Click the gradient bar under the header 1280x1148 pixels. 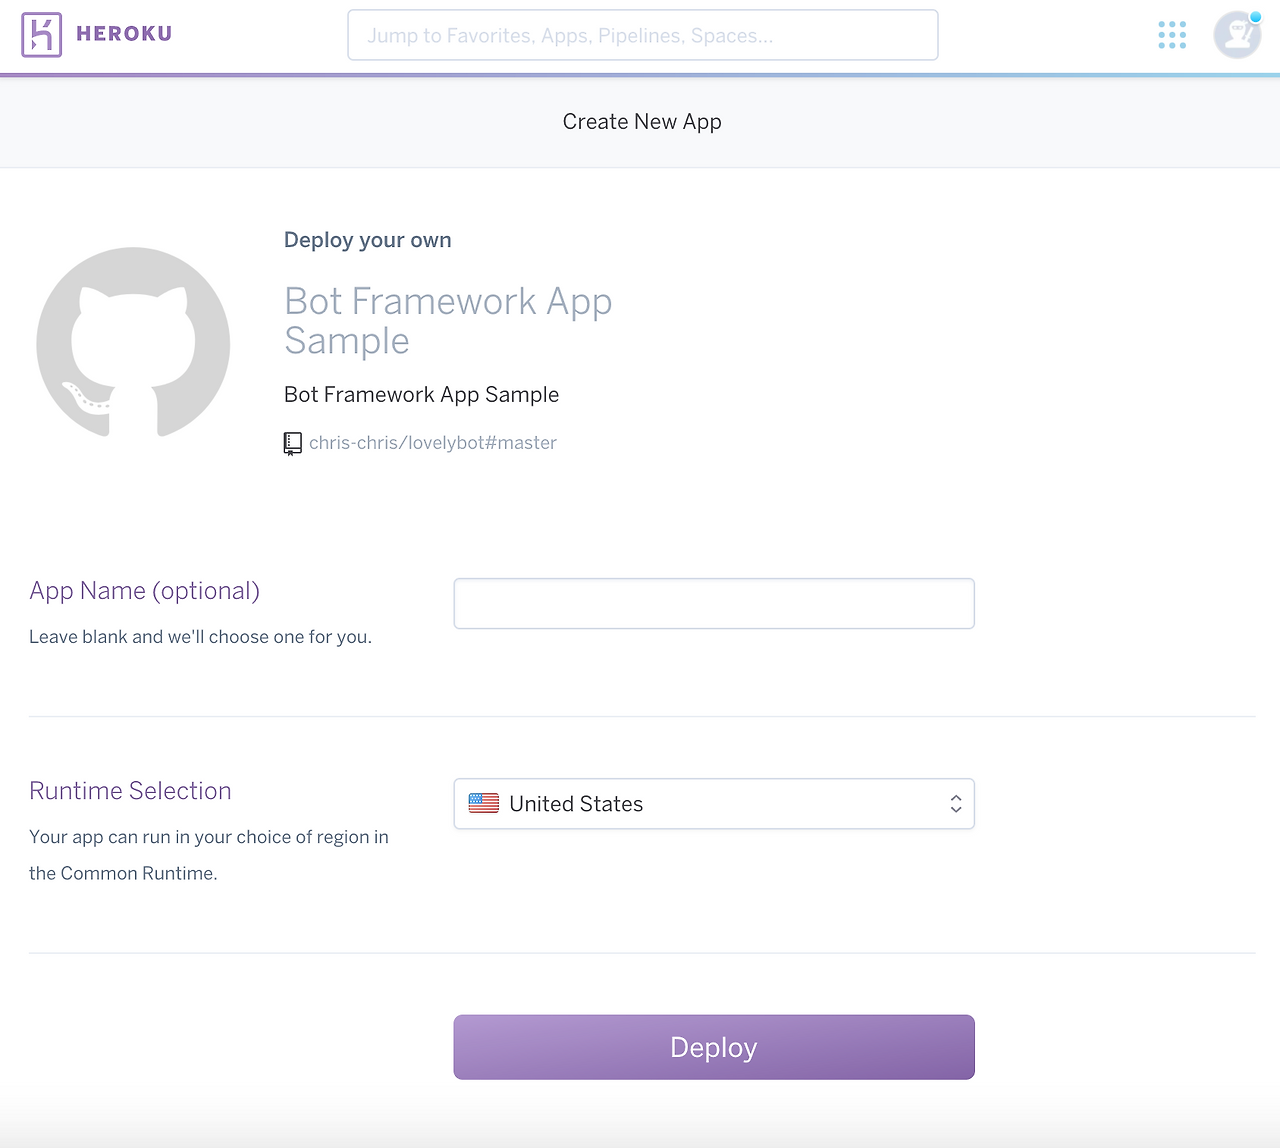click(x=640, y=72)
